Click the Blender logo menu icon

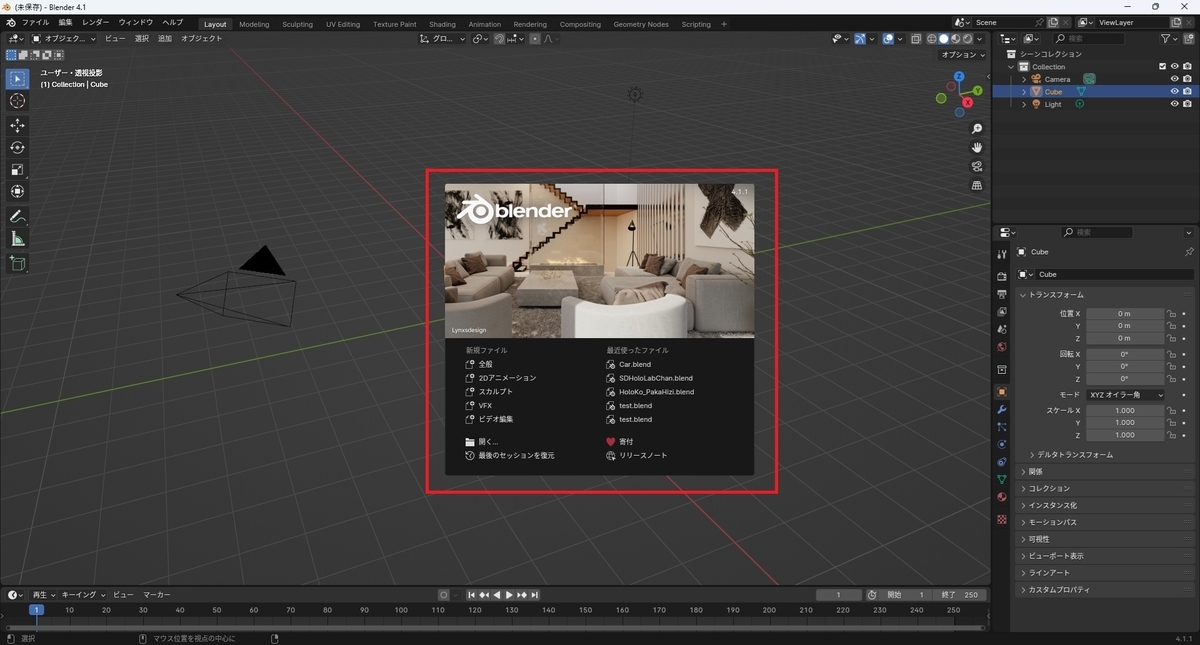click(x=9, y=23)
